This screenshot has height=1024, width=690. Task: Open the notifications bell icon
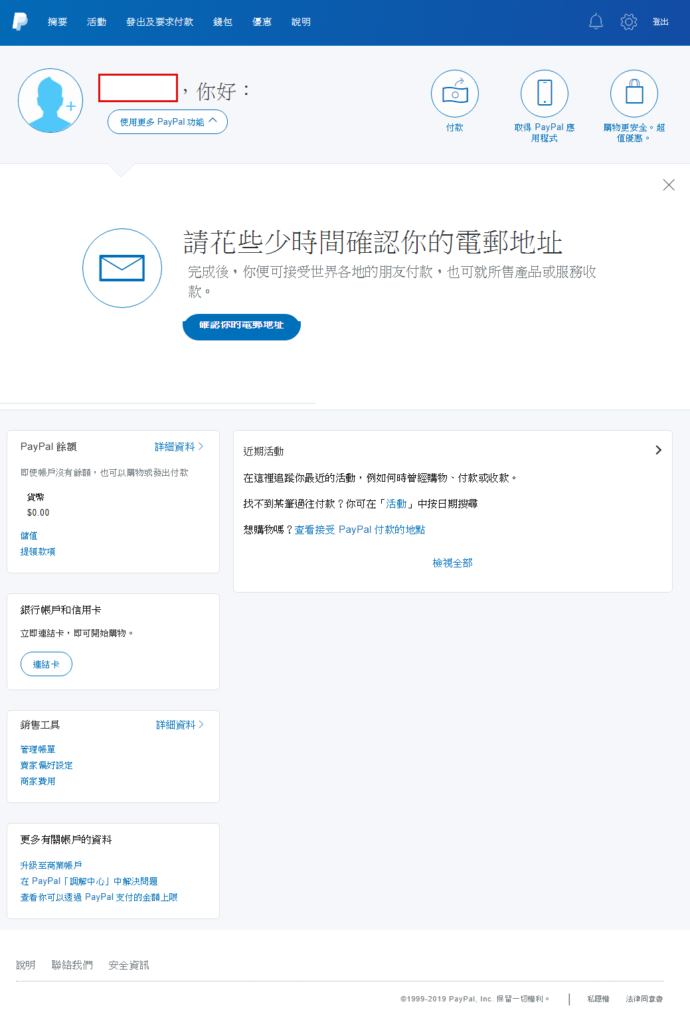[x=596, y=22]
